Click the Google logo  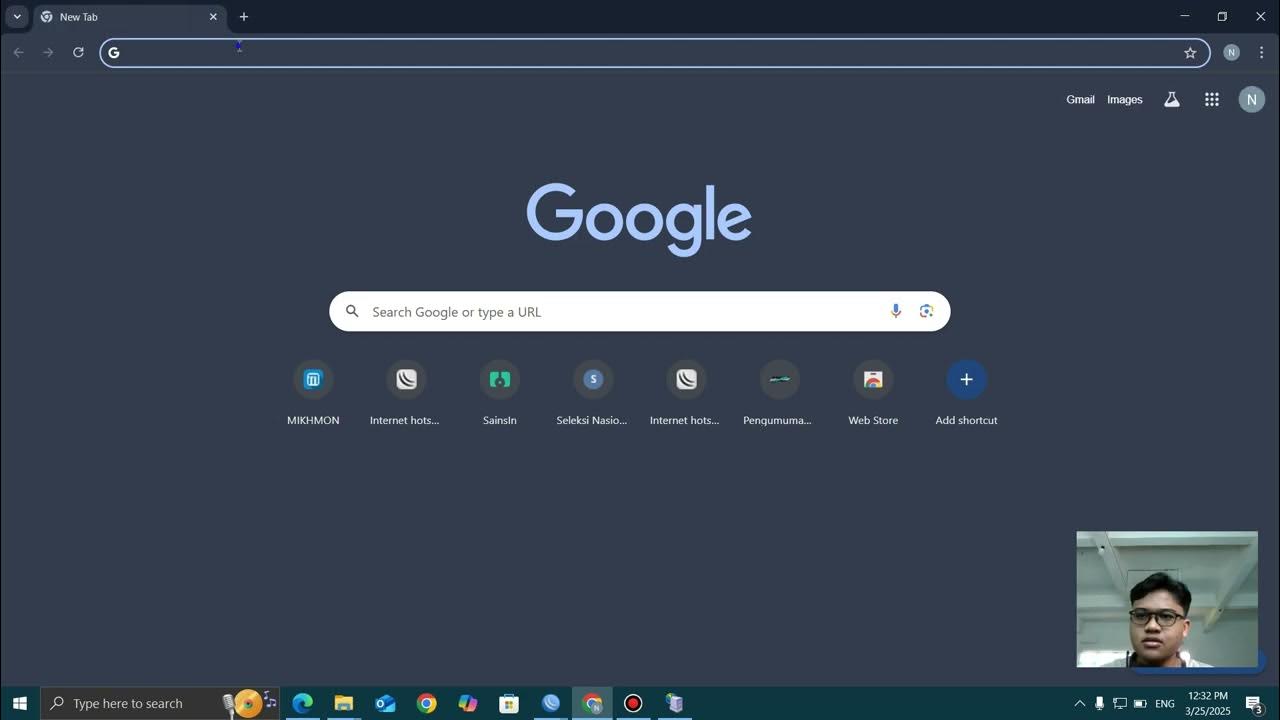[x=639, y=219]
